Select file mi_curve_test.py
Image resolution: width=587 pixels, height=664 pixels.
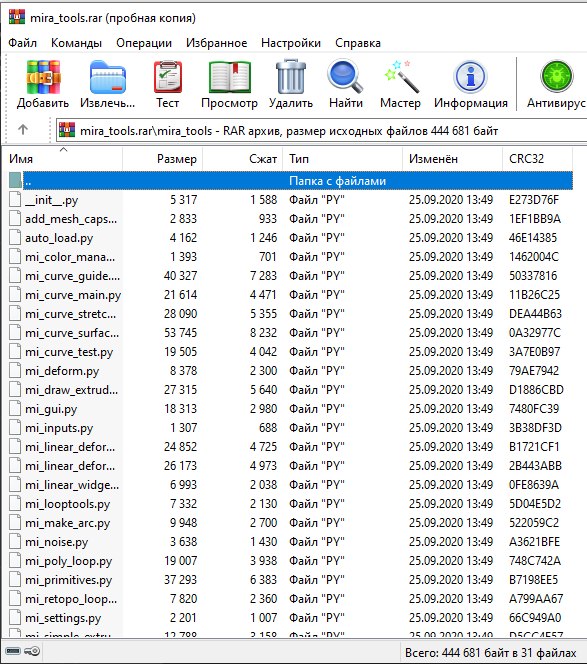click(69, 352)
